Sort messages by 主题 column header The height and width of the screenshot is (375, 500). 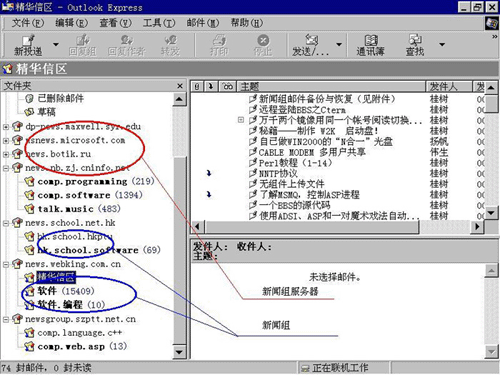coord(331,87)
